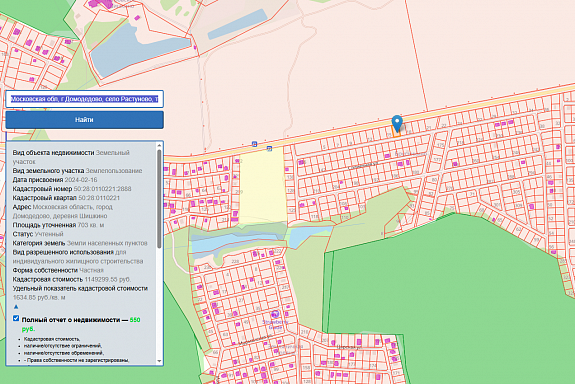Click the Земли населенных пунктов category text

(x=107, y=243)
